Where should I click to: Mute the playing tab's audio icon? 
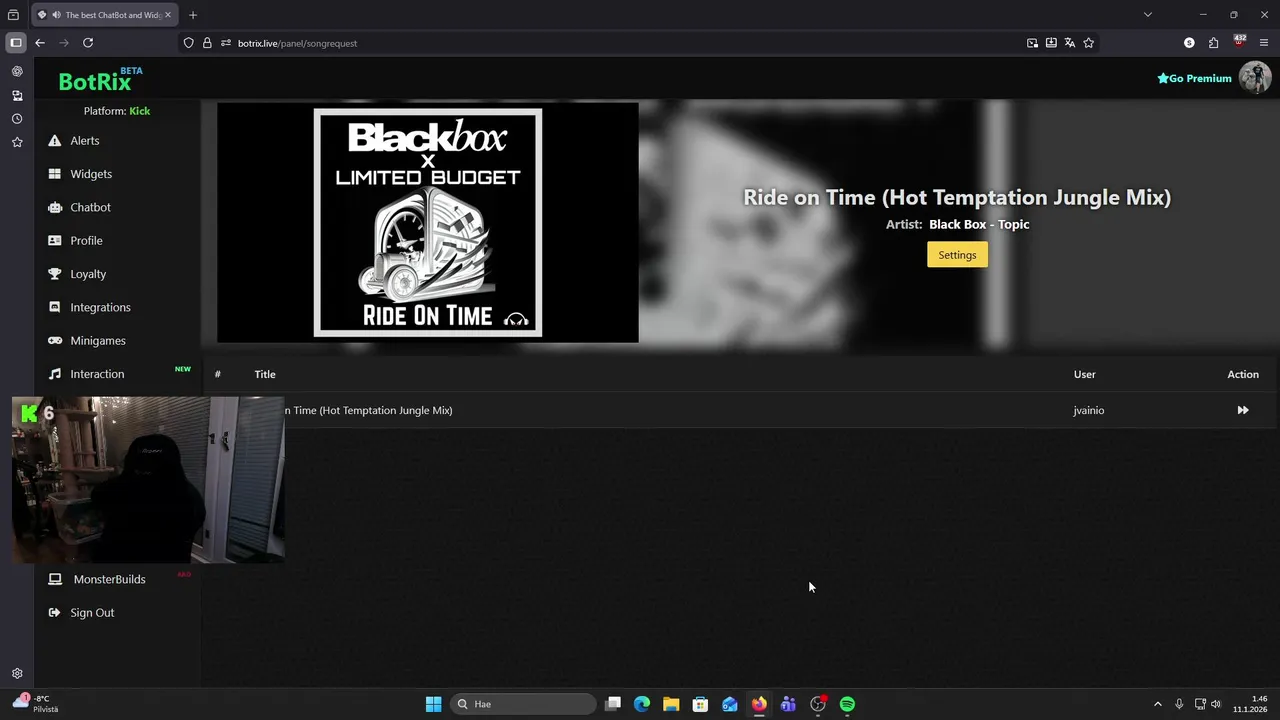point(56,15)
